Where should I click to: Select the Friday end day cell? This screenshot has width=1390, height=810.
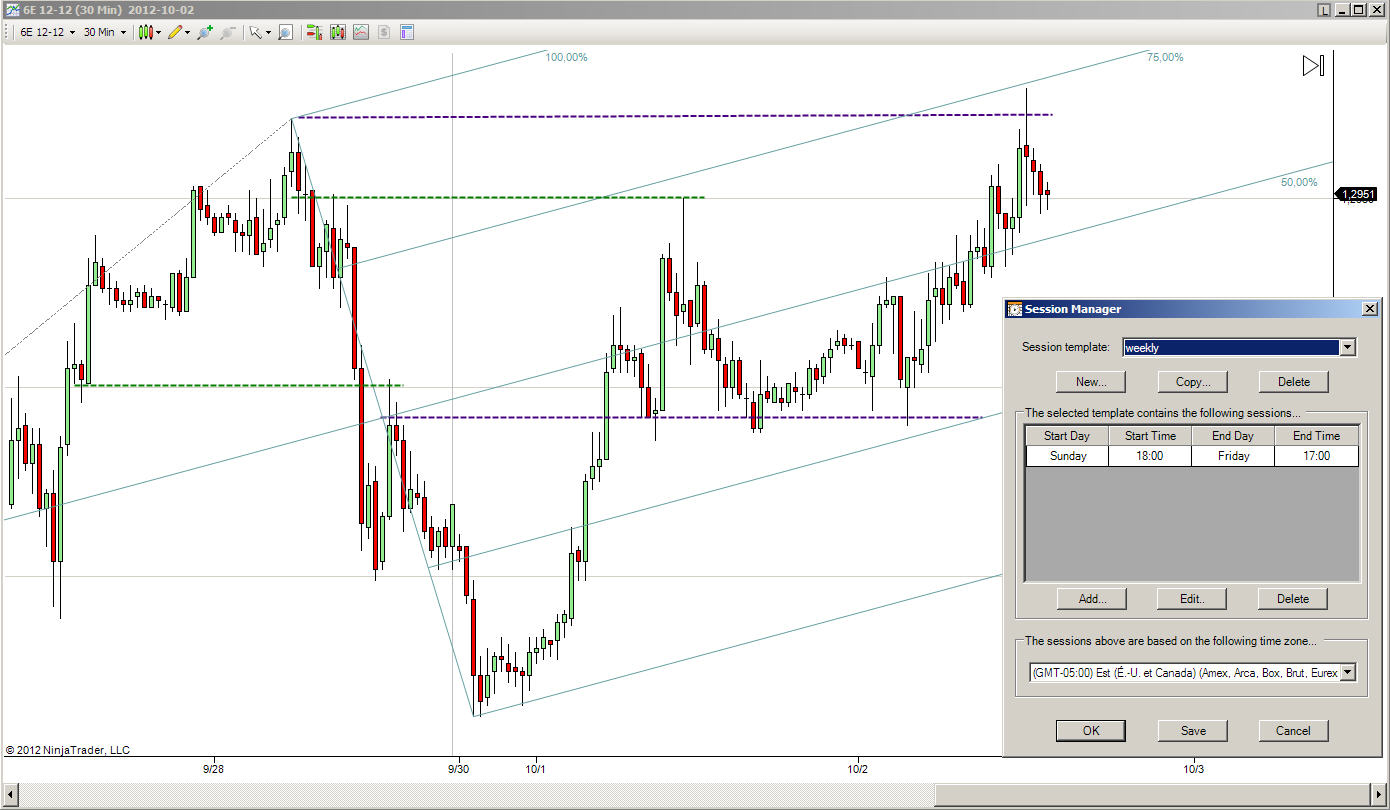tap(1233, 456)
